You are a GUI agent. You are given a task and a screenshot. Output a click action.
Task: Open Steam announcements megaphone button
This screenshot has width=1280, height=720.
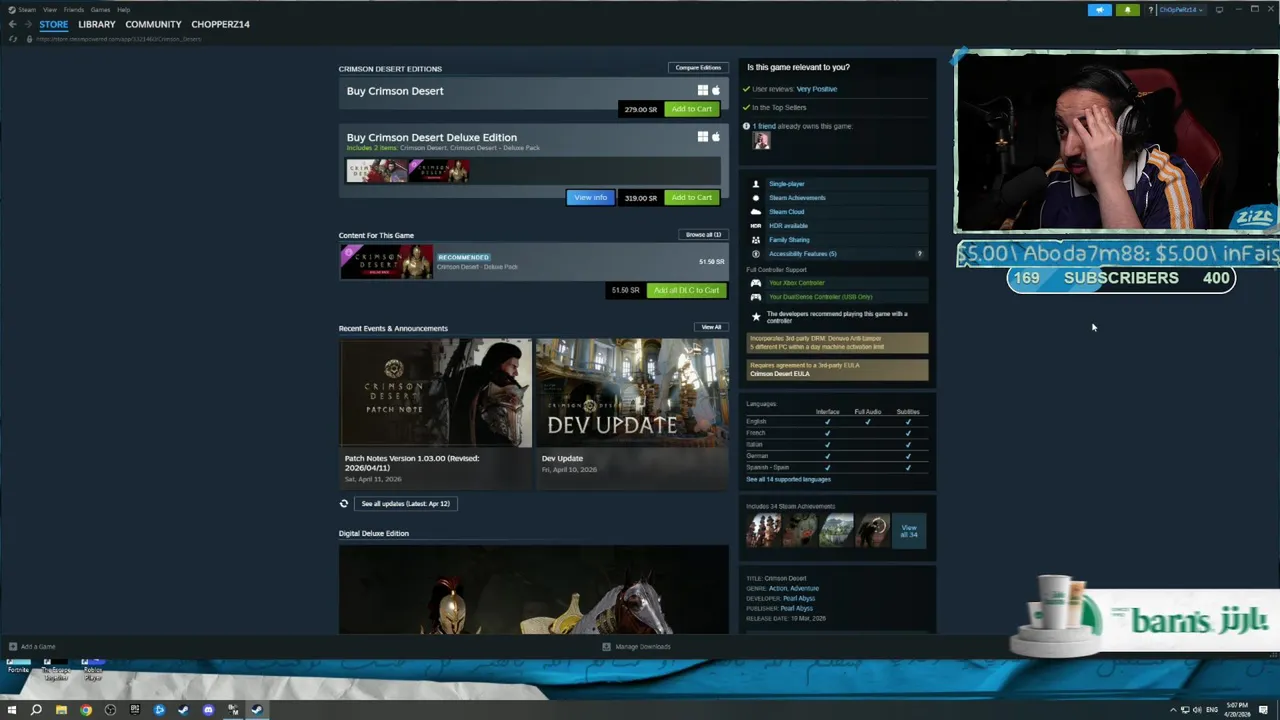[1099, 10]
